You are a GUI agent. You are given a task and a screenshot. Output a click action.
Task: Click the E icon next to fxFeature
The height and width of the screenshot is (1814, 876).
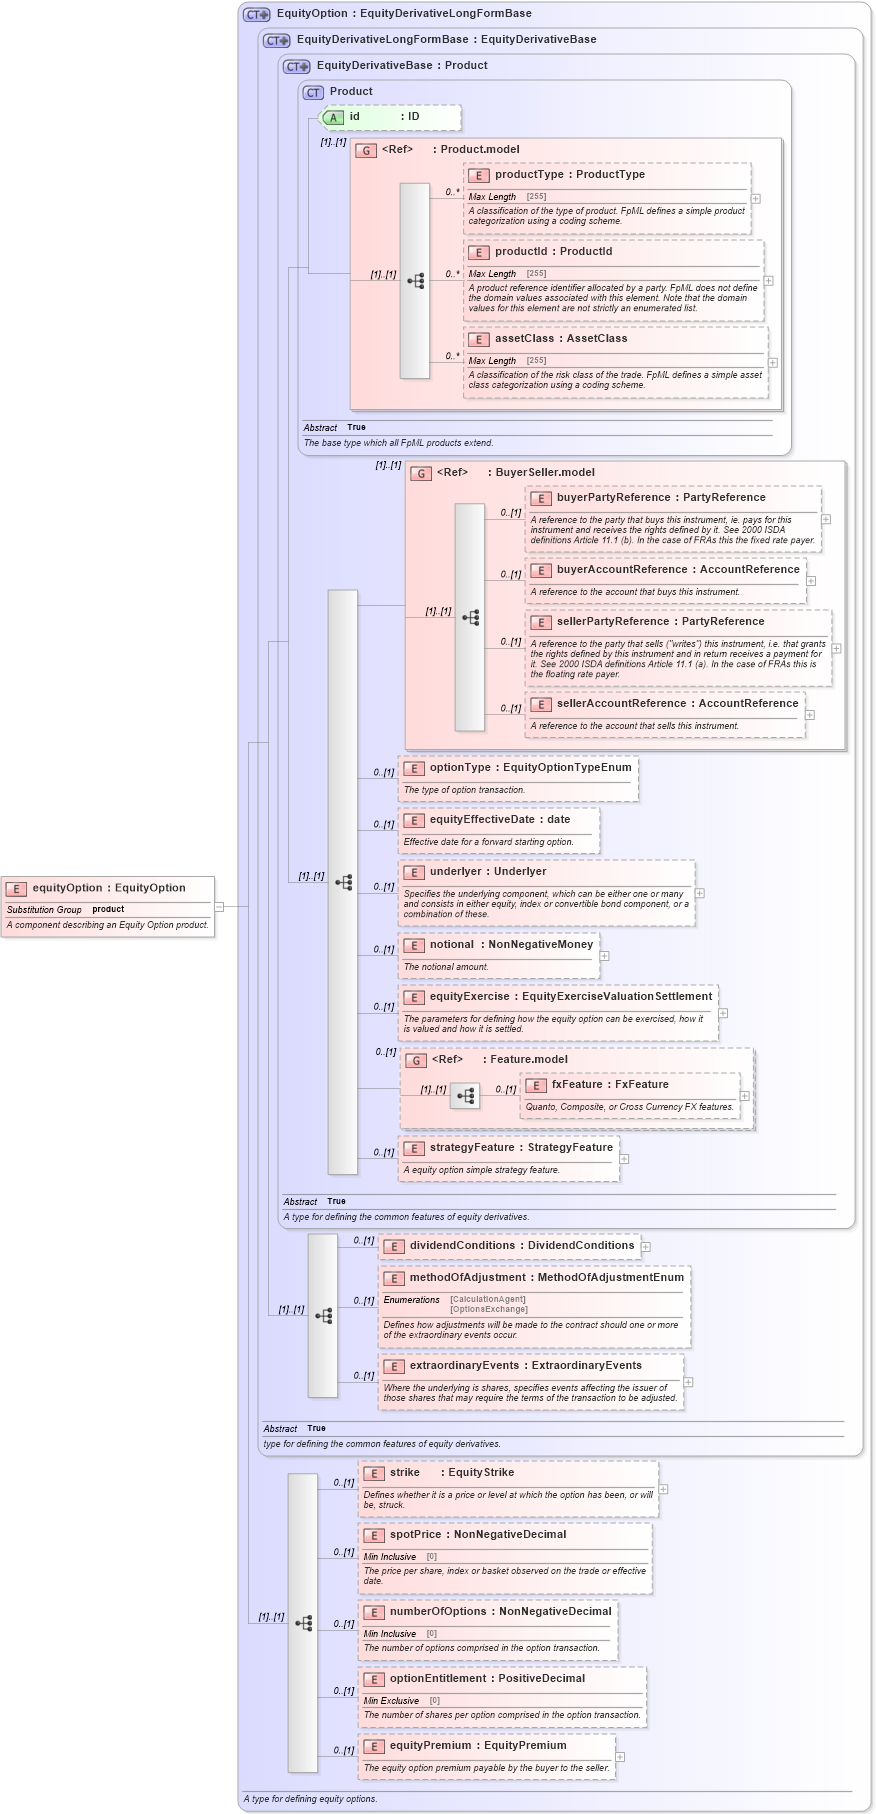[x=536, y=1086]
